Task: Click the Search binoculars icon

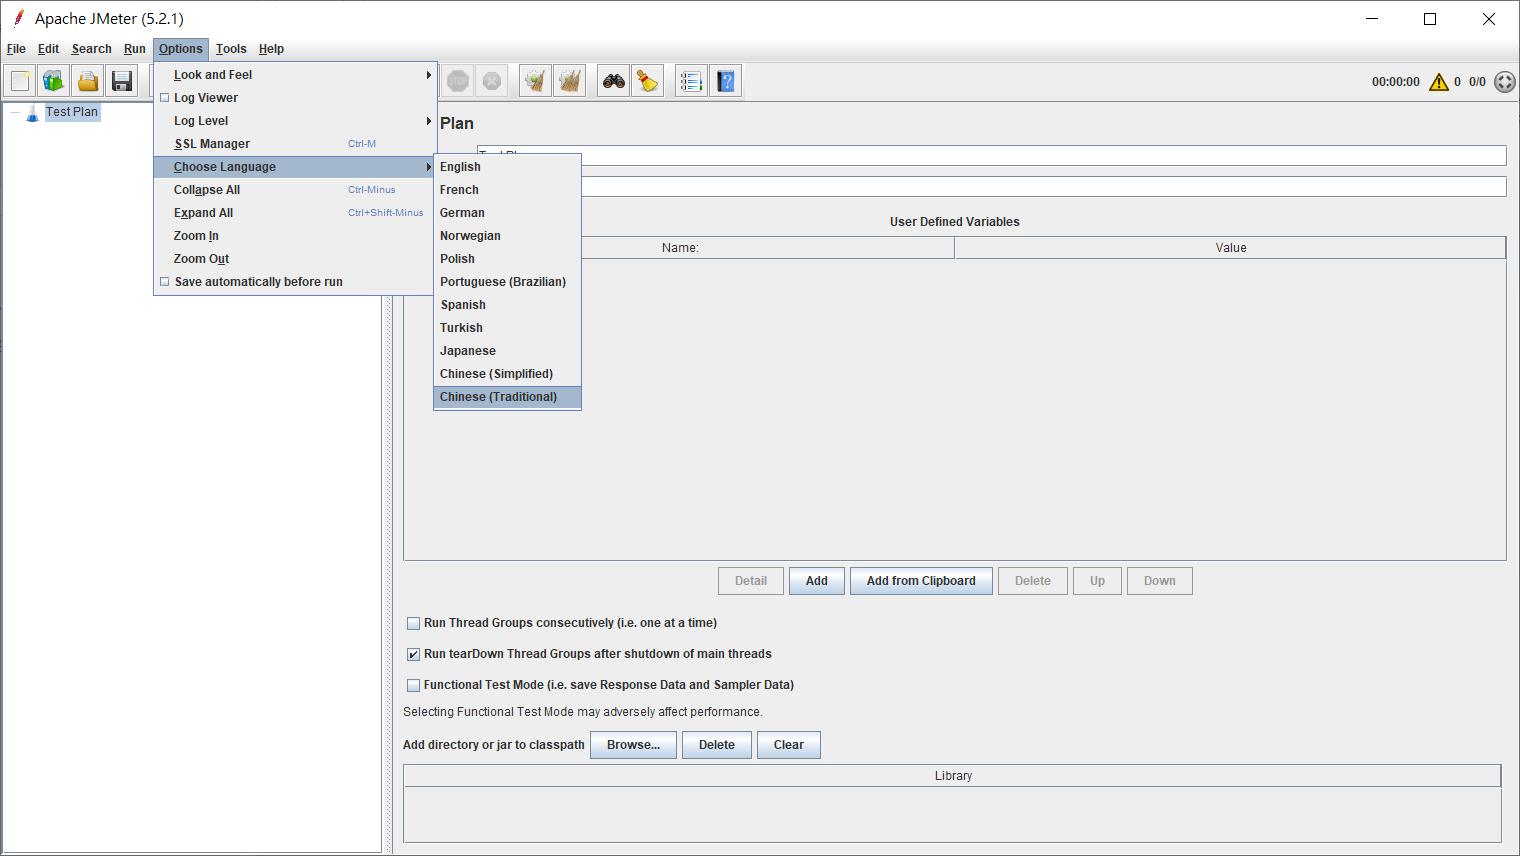Action: (614, 81)
